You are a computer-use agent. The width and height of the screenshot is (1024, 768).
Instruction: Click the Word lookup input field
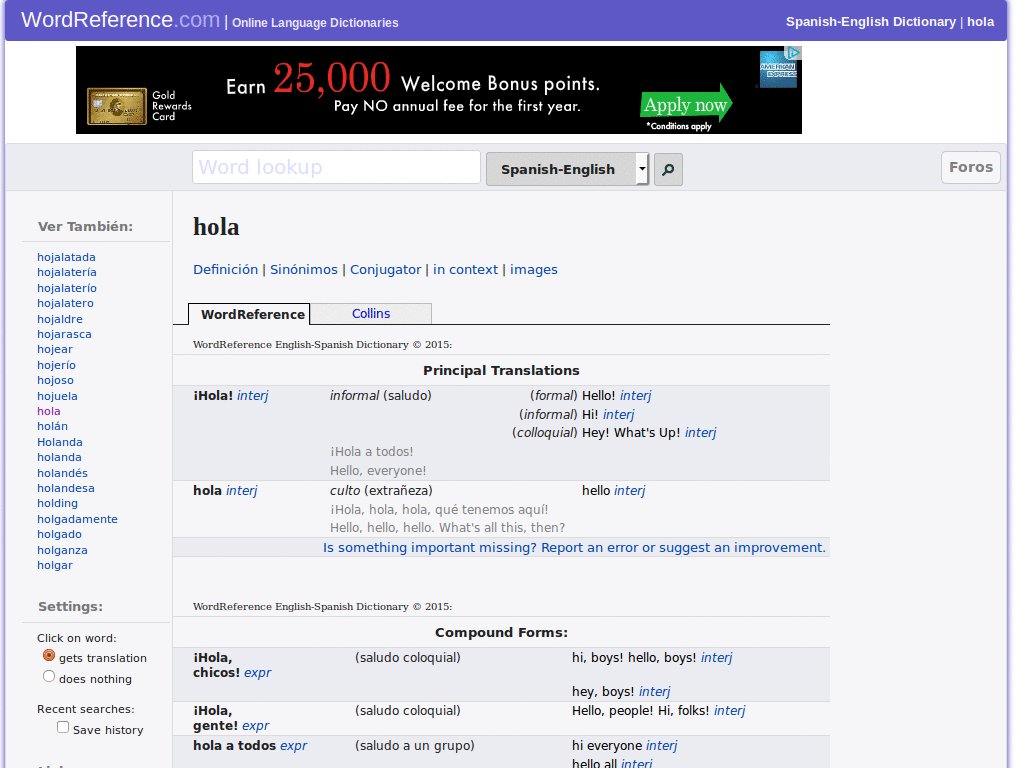tap(336, 167)
